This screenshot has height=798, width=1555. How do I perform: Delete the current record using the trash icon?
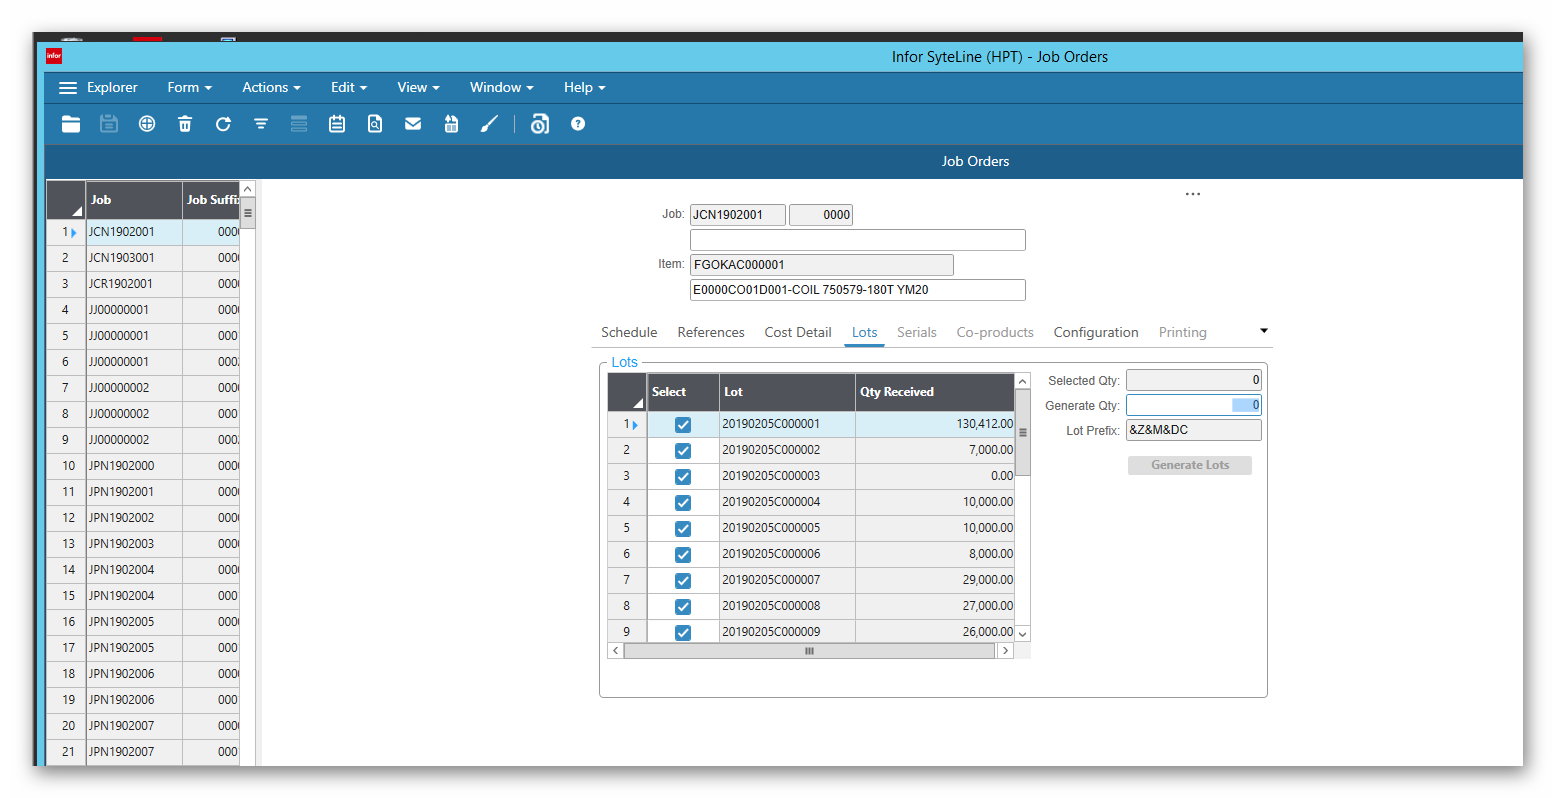point(185,124)
